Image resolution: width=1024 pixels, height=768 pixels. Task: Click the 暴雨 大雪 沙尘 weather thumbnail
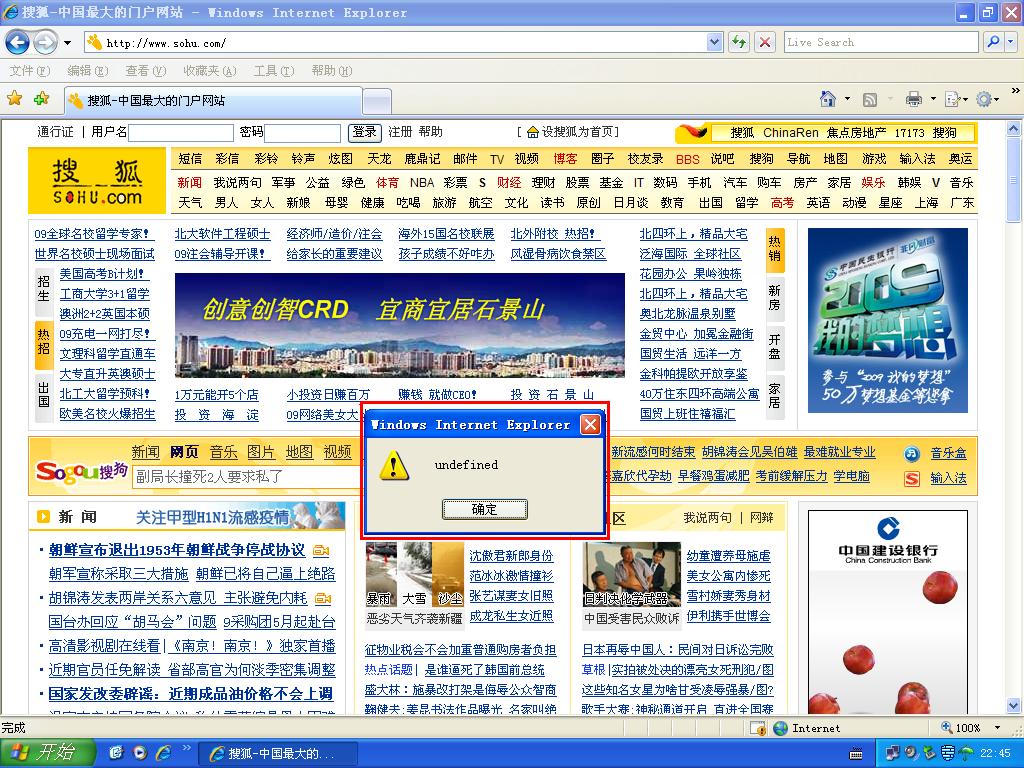(415, 575)
